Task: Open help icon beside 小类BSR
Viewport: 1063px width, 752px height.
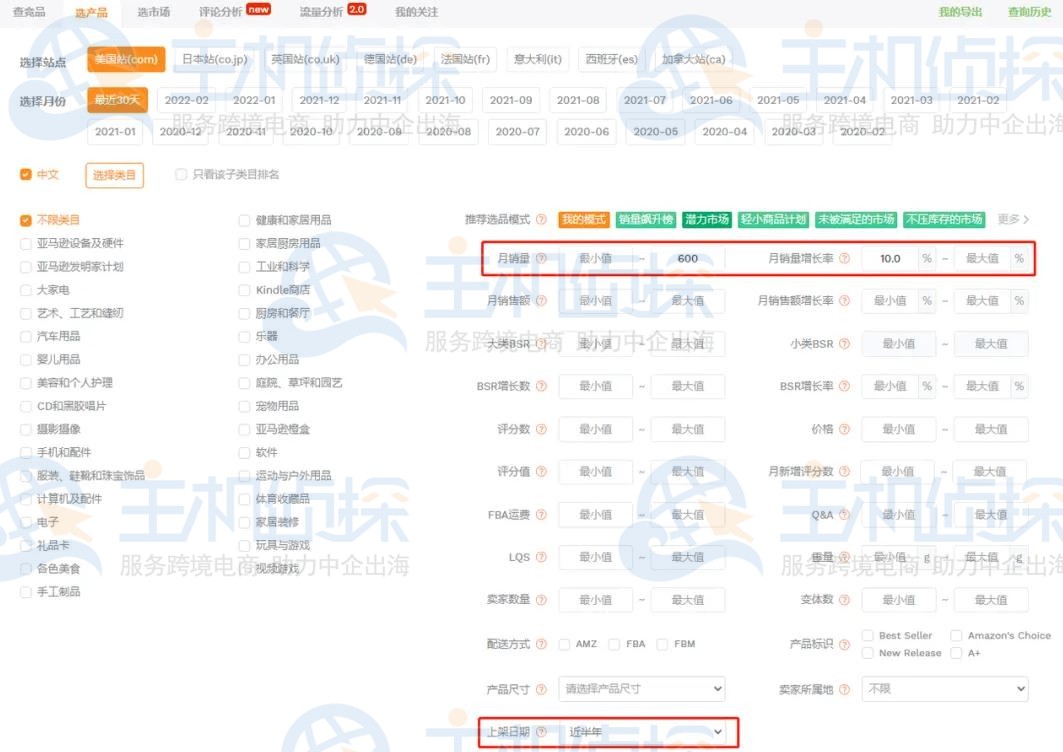Action: [844, 344]
